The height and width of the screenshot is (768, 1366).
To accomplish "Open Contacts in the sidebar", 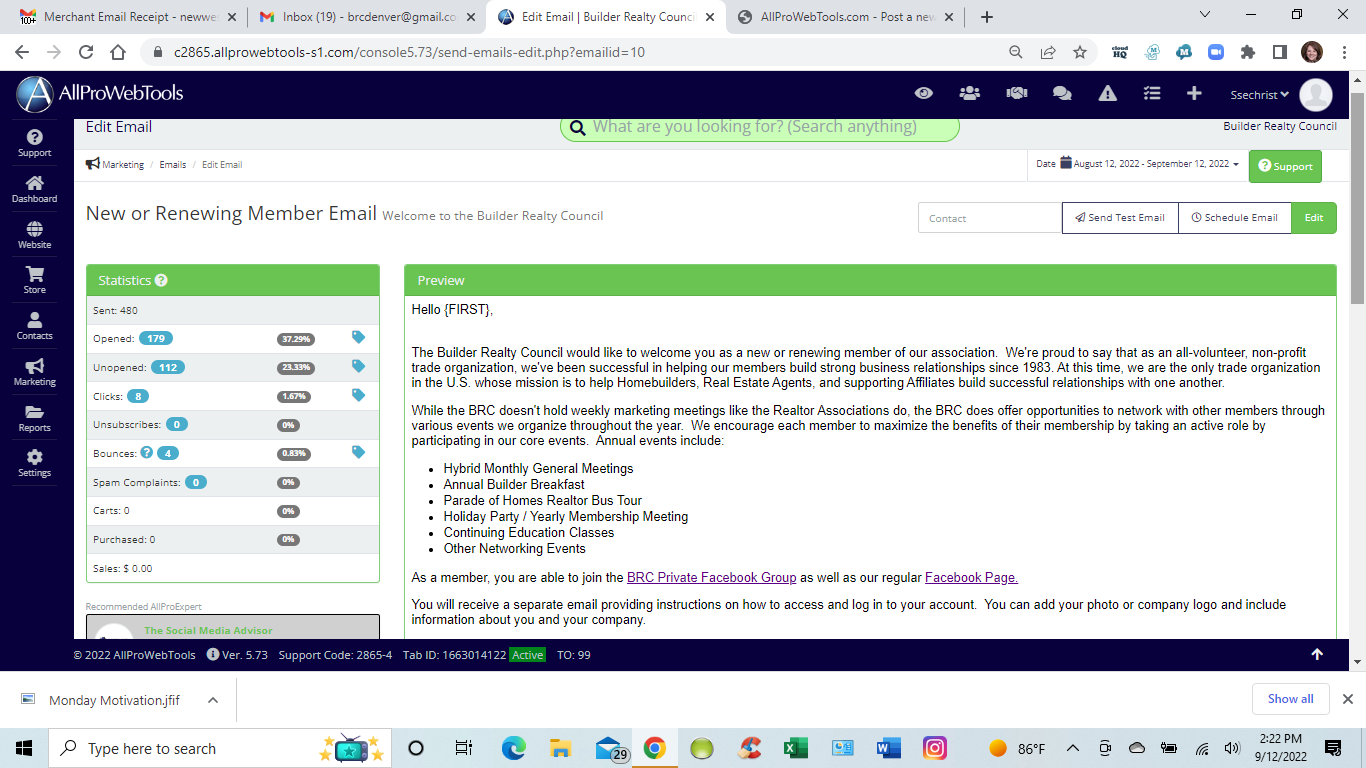I will click(34, 327).
